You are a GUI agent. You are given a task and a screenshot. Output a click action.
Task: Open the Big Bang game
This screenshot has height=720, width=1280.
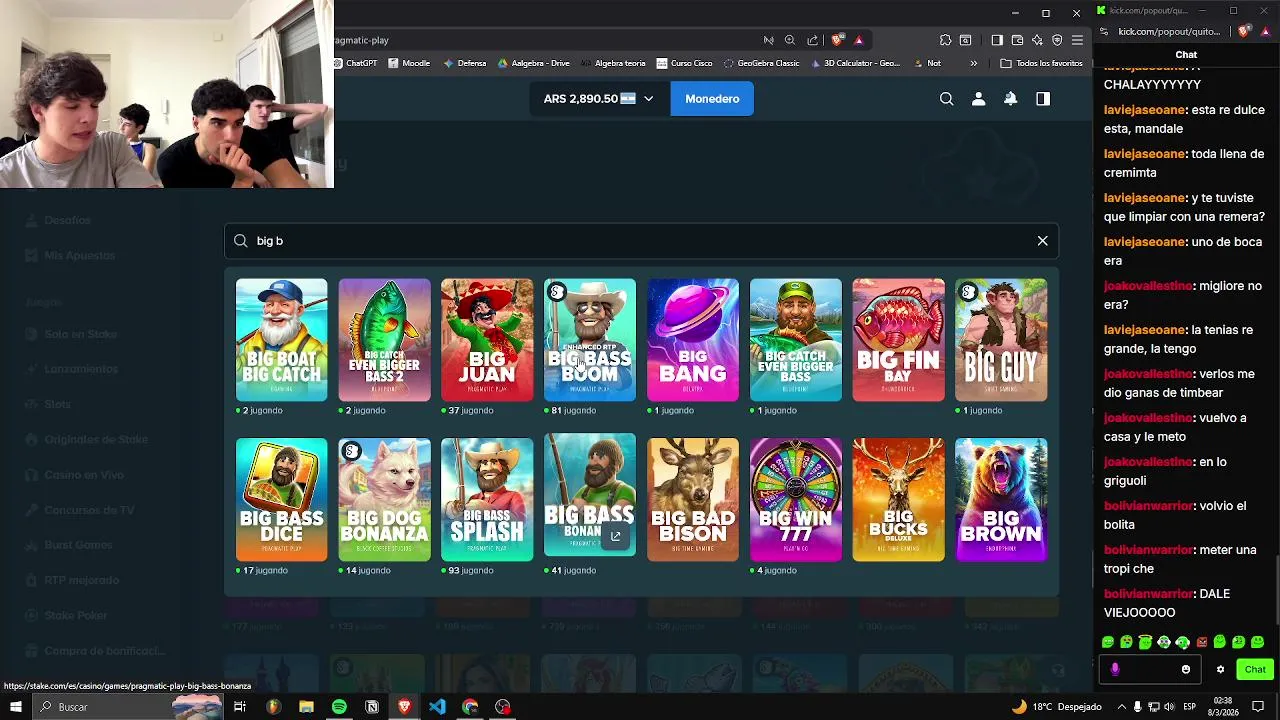(693, 340)
